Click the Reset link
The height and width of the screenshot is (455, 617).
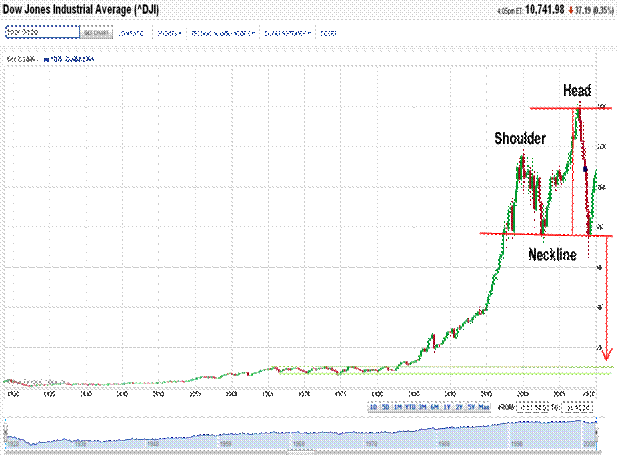[328, 34]
